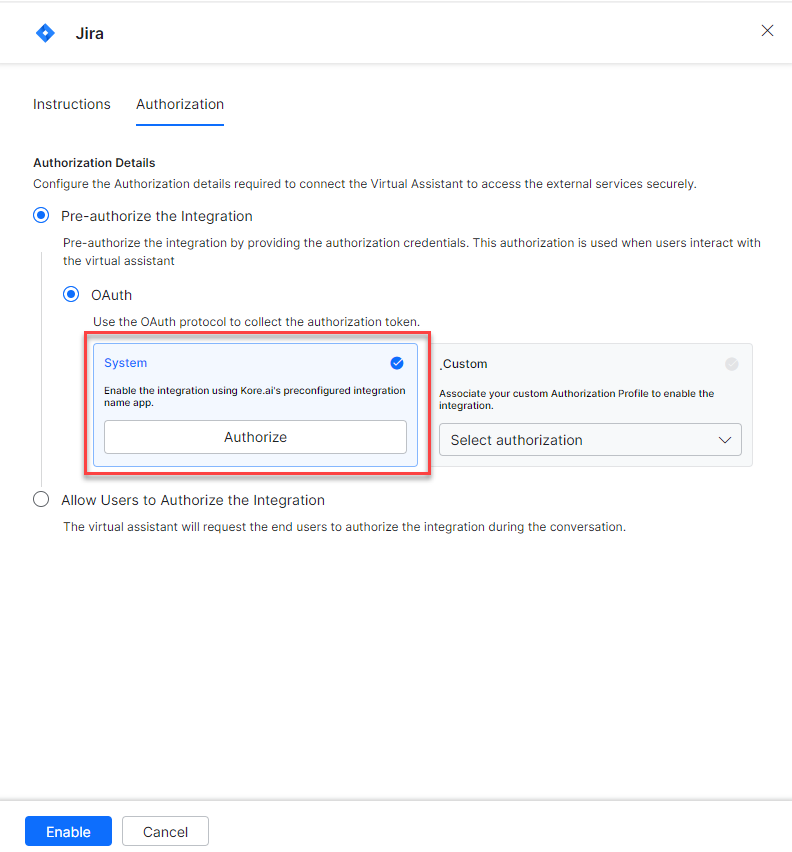Open the Select authorization dropdown
792x852 pixels.
(590, 440)
